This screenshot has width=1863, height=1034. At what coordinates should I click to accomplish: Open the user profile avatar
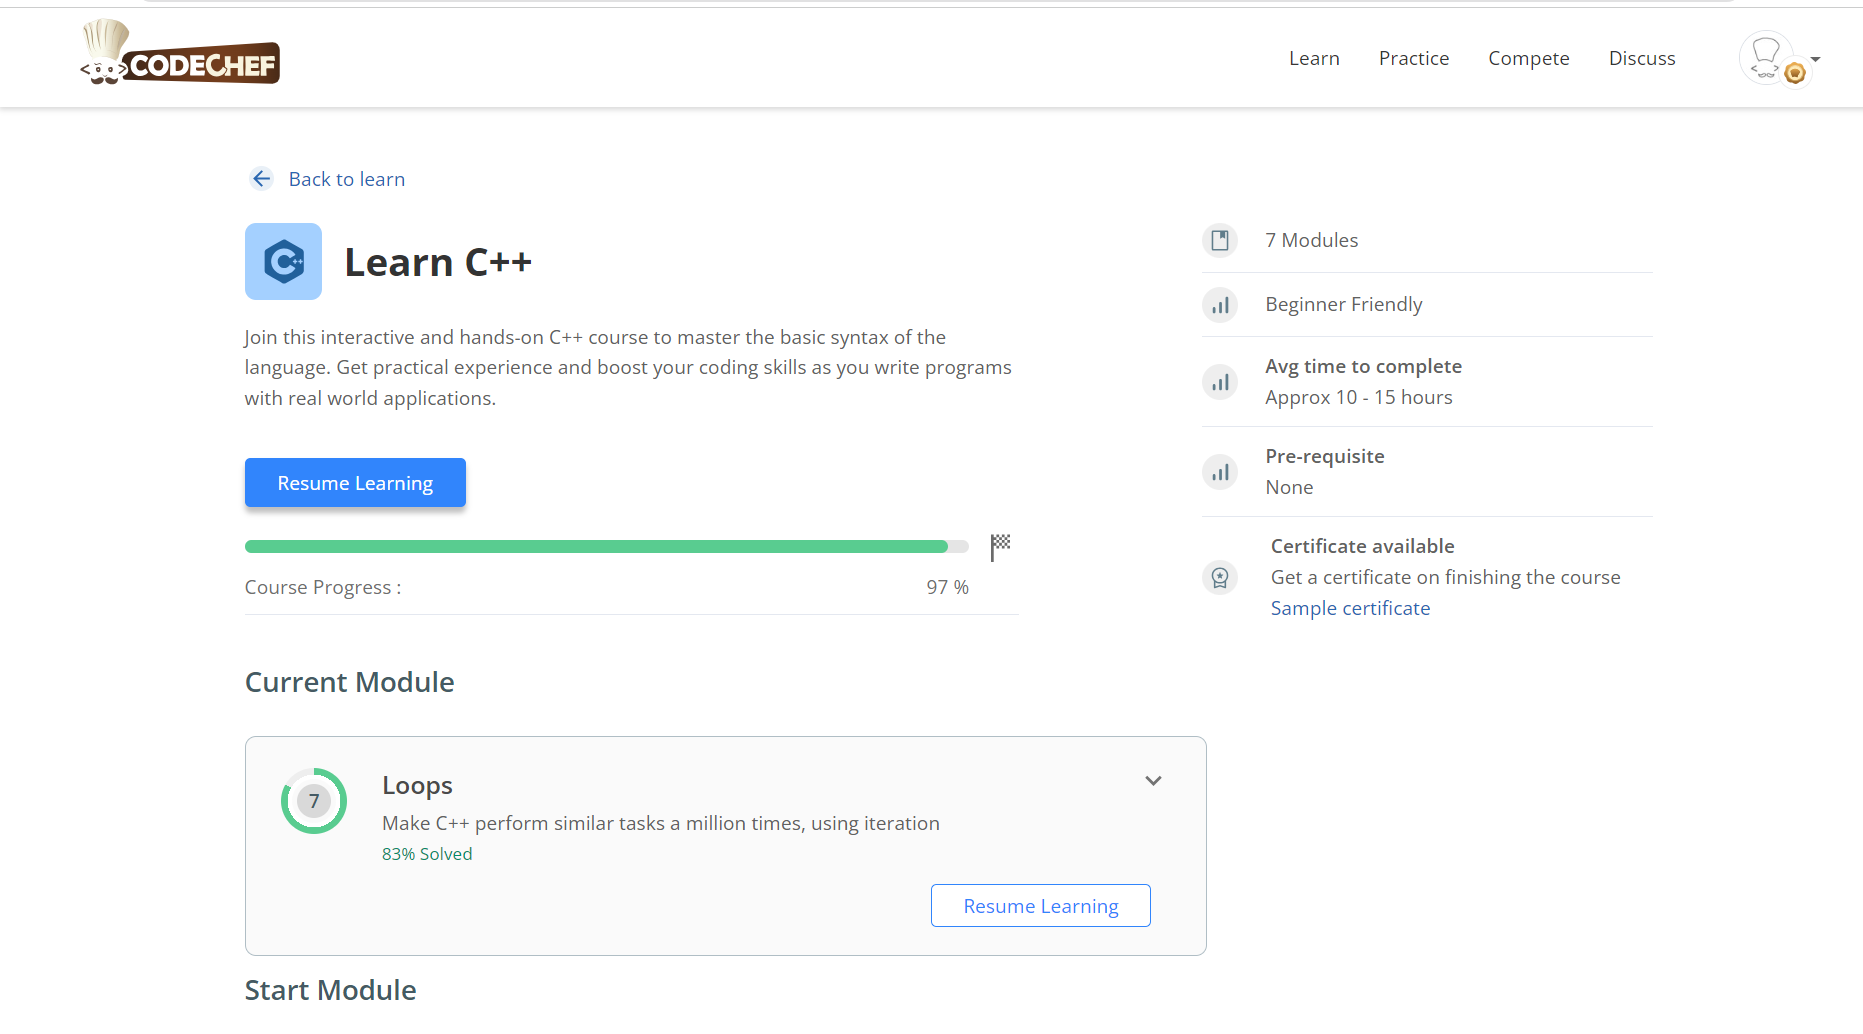(1767, 58)
